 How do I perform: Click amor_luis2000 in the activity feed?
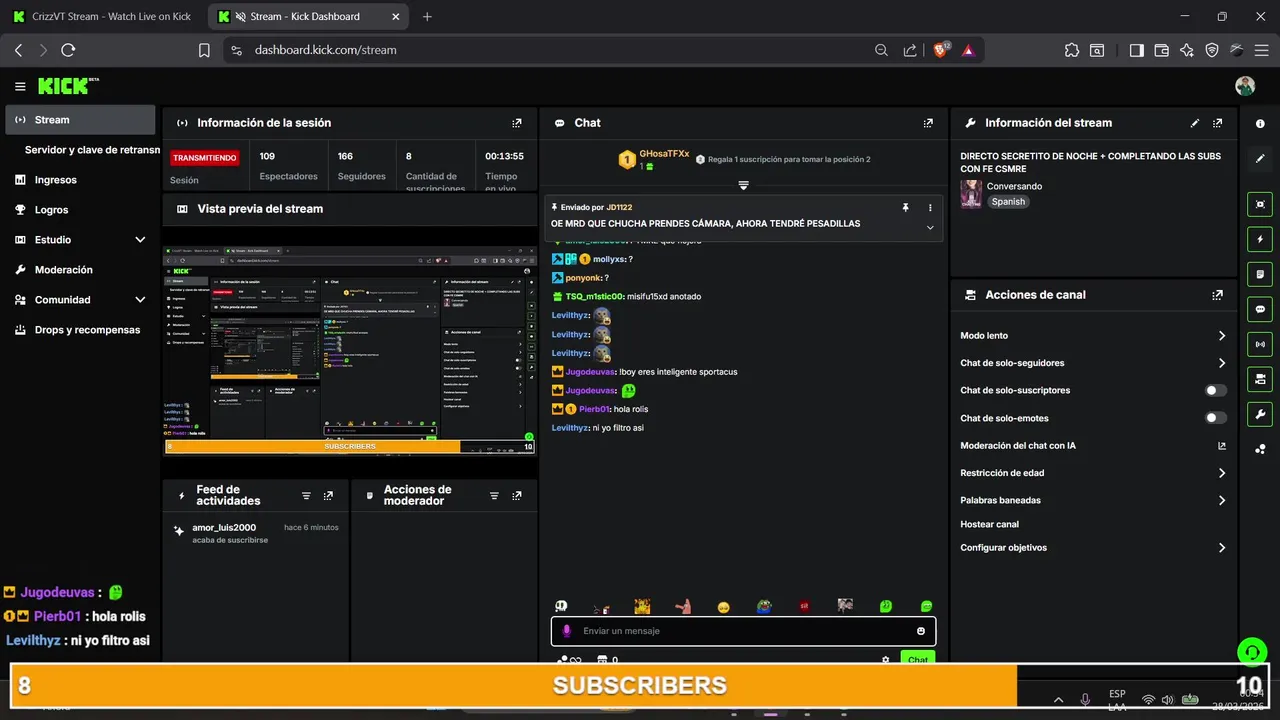[x=224, y=527]
